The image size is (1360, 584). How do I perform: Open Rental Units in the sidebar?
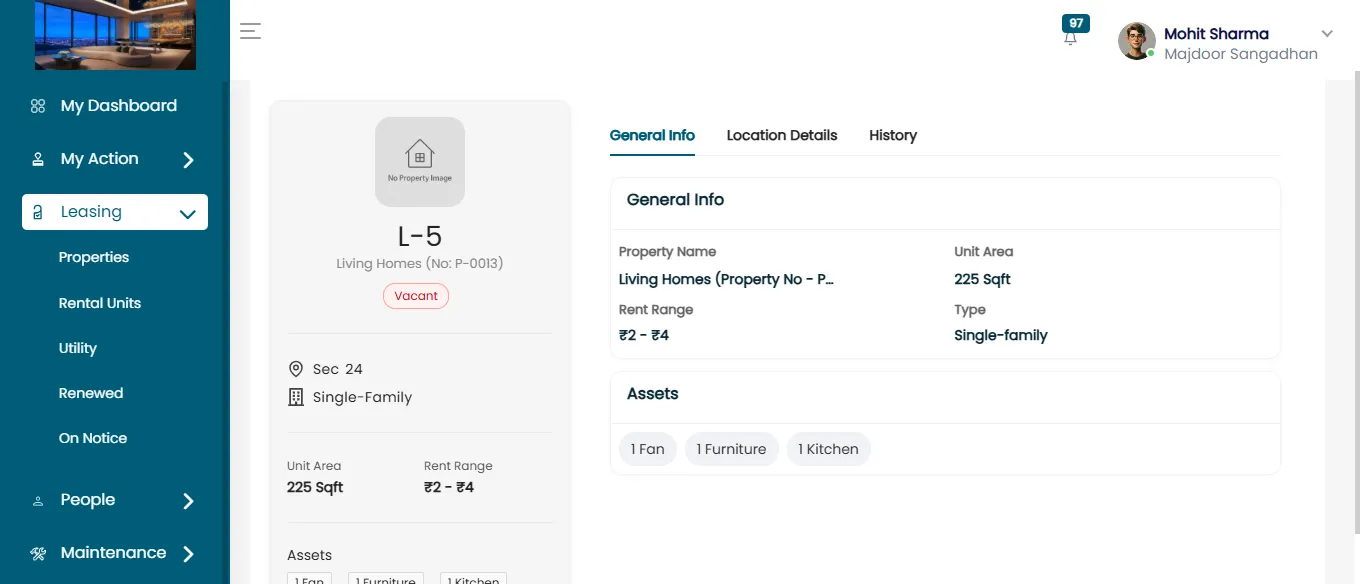(x=100, y=303)
